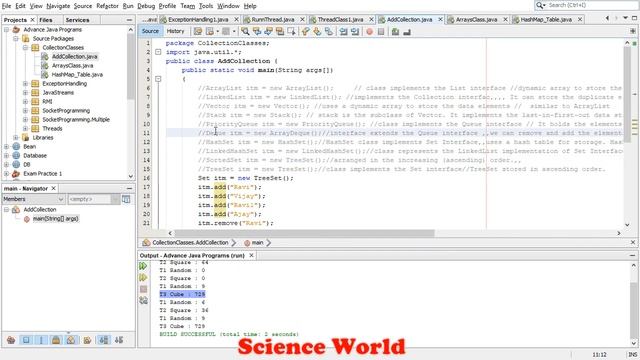
Task: Click Navigator javadoc window icon beside filter
Action: [x=126, y=199]
